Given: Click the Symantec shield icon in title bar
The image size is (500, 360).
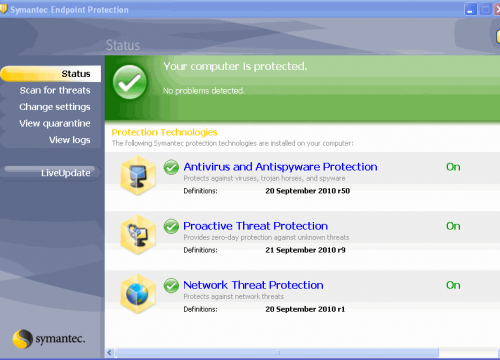Looking at the screenshot, I should coord(3,9).
